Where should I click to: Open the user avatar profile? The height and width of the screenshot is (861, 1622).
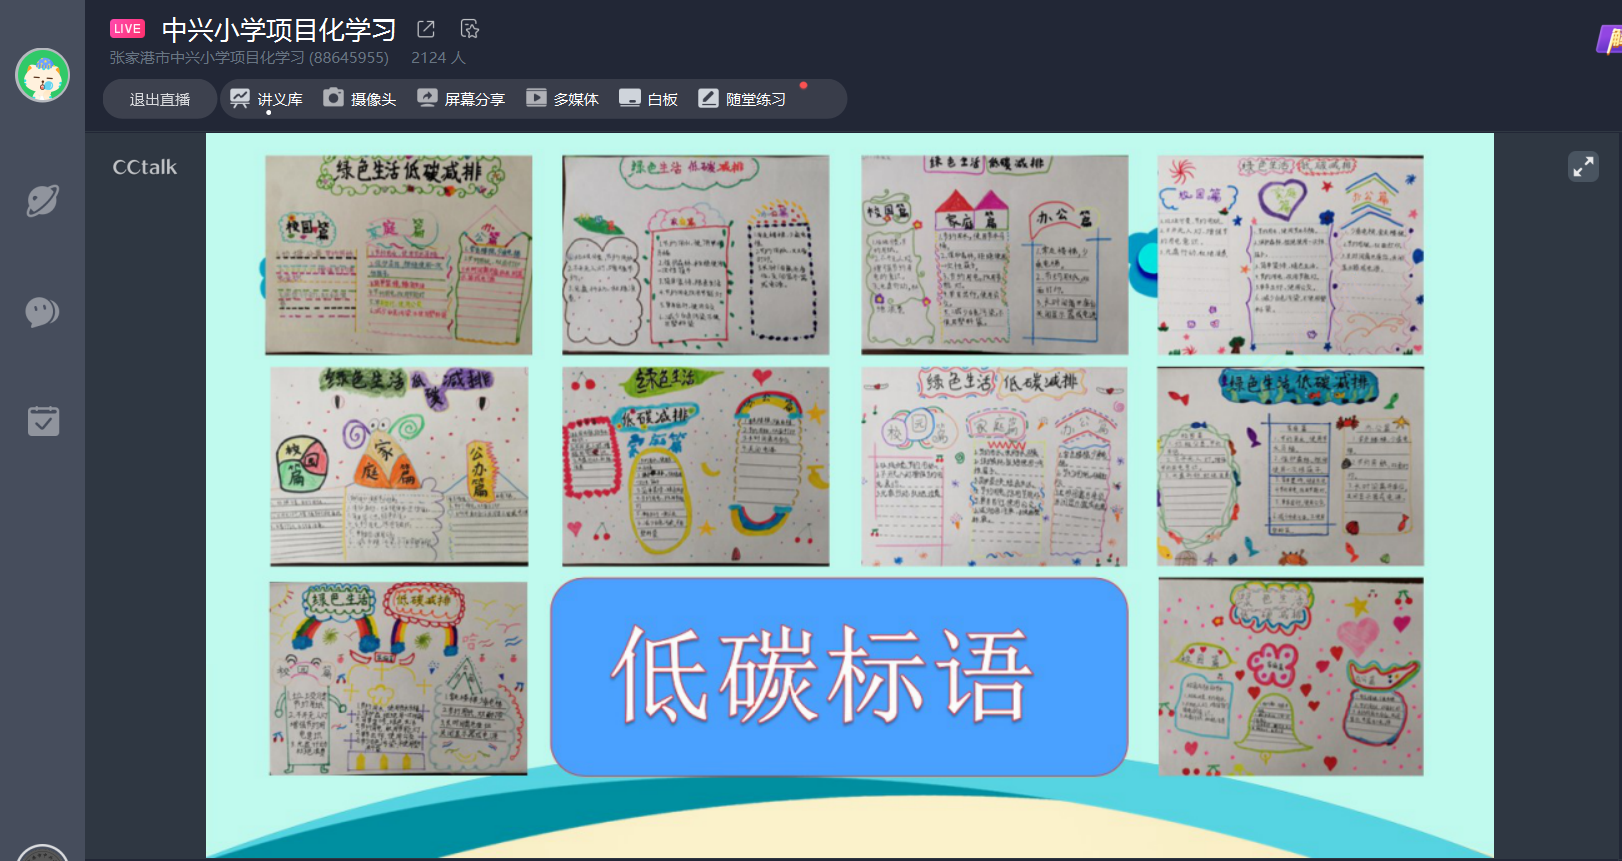[42, 75]
